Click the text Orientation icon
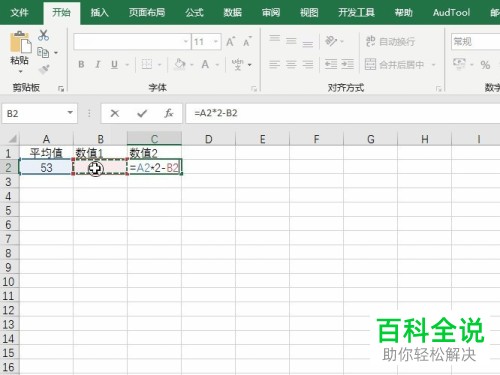The width and height of the screenshot is (500, 375). click(x=331, y=41)
